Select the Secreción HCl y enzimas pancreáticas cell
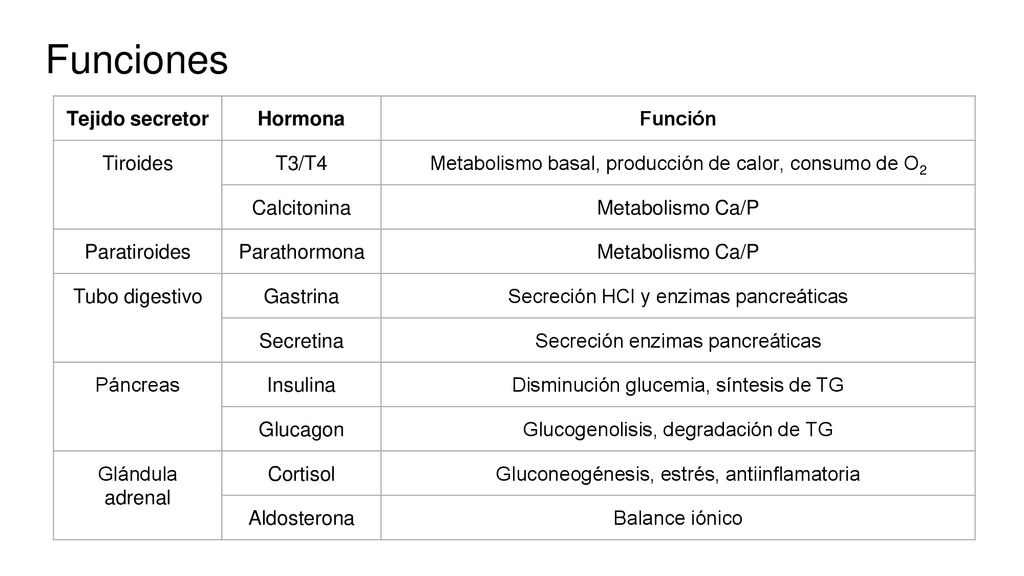 coord(678,296)
